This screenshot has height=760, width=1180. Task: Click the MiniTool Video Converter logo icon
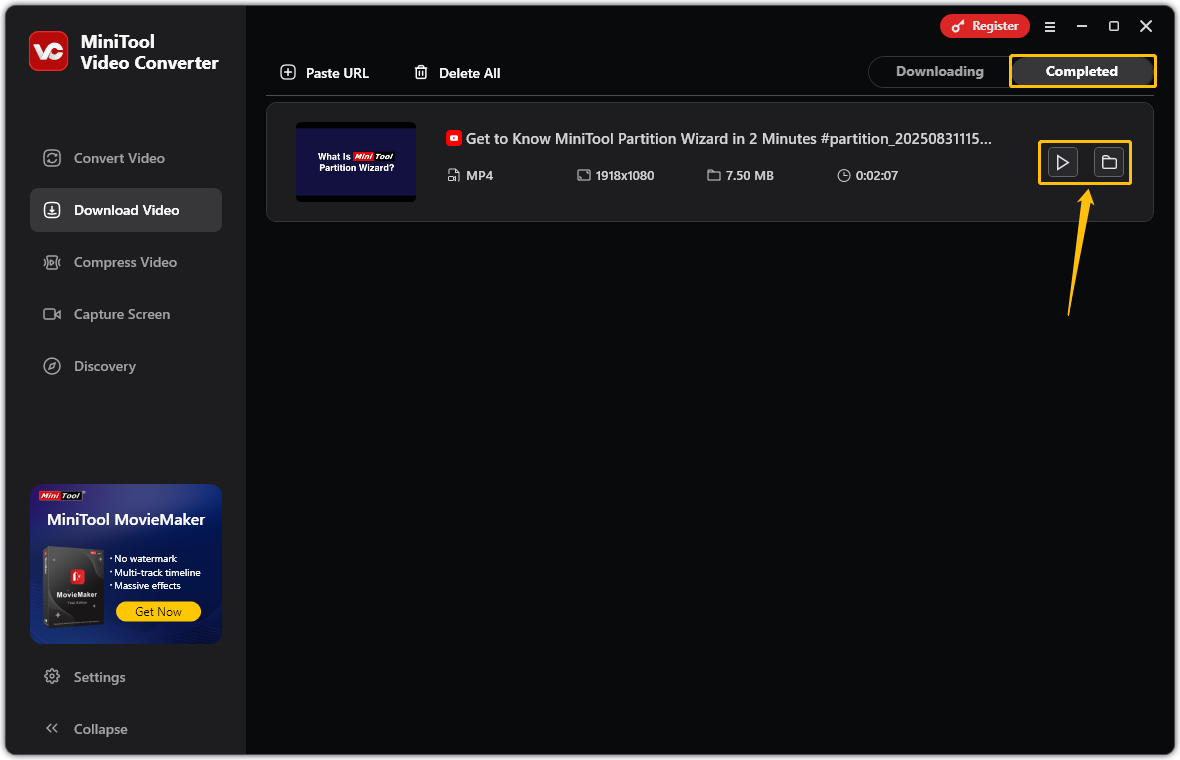pyautogui.click(x=49, y=51)
